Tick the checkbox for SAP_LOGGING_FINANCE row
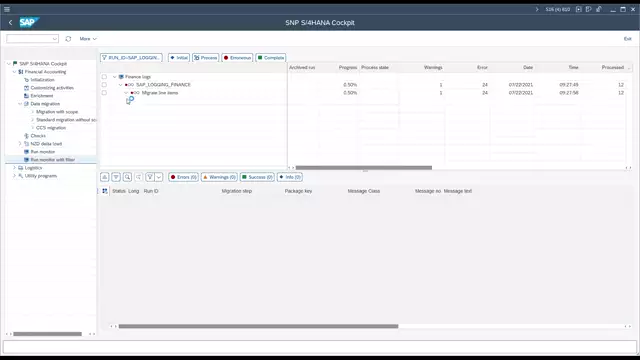Screen dimensions: 640x360 [104, 84]
